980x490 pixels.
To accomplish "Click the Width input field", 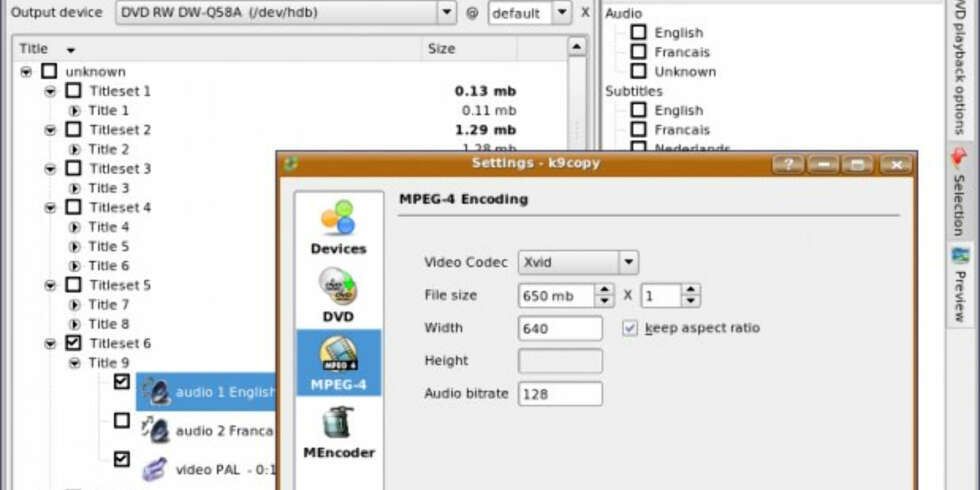I will tap(560, 328).
